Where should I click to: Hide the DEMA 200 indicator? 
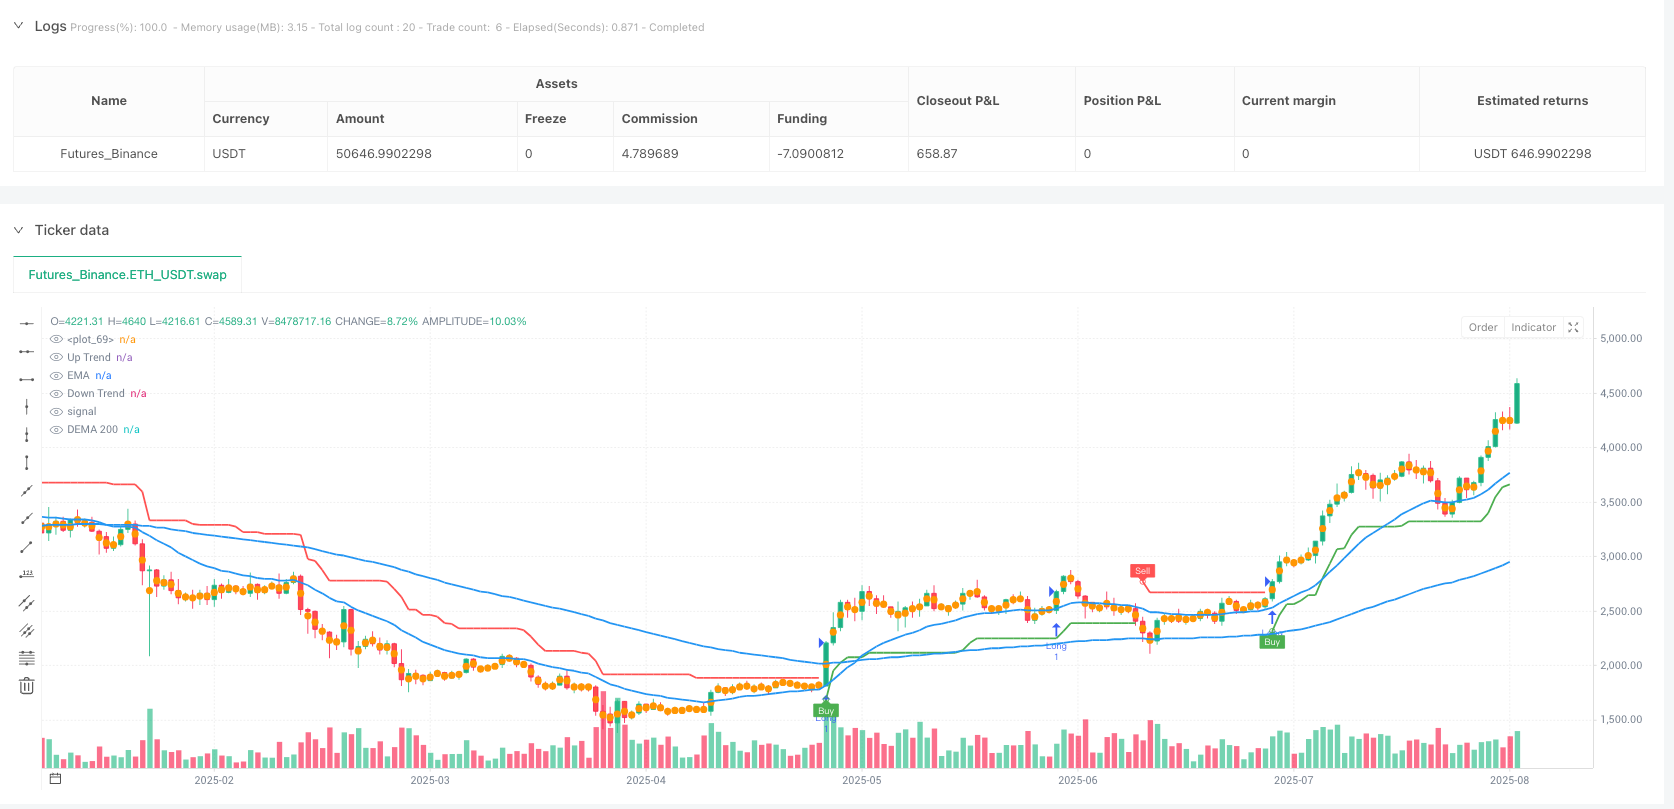pyautogui.click(x=57, y=430)
